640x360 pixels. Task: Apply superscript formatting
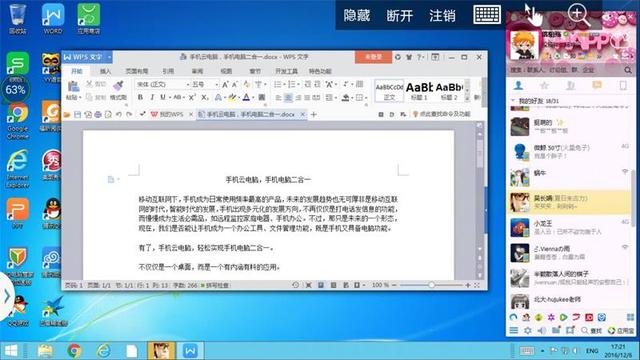[x=192, y=97]
